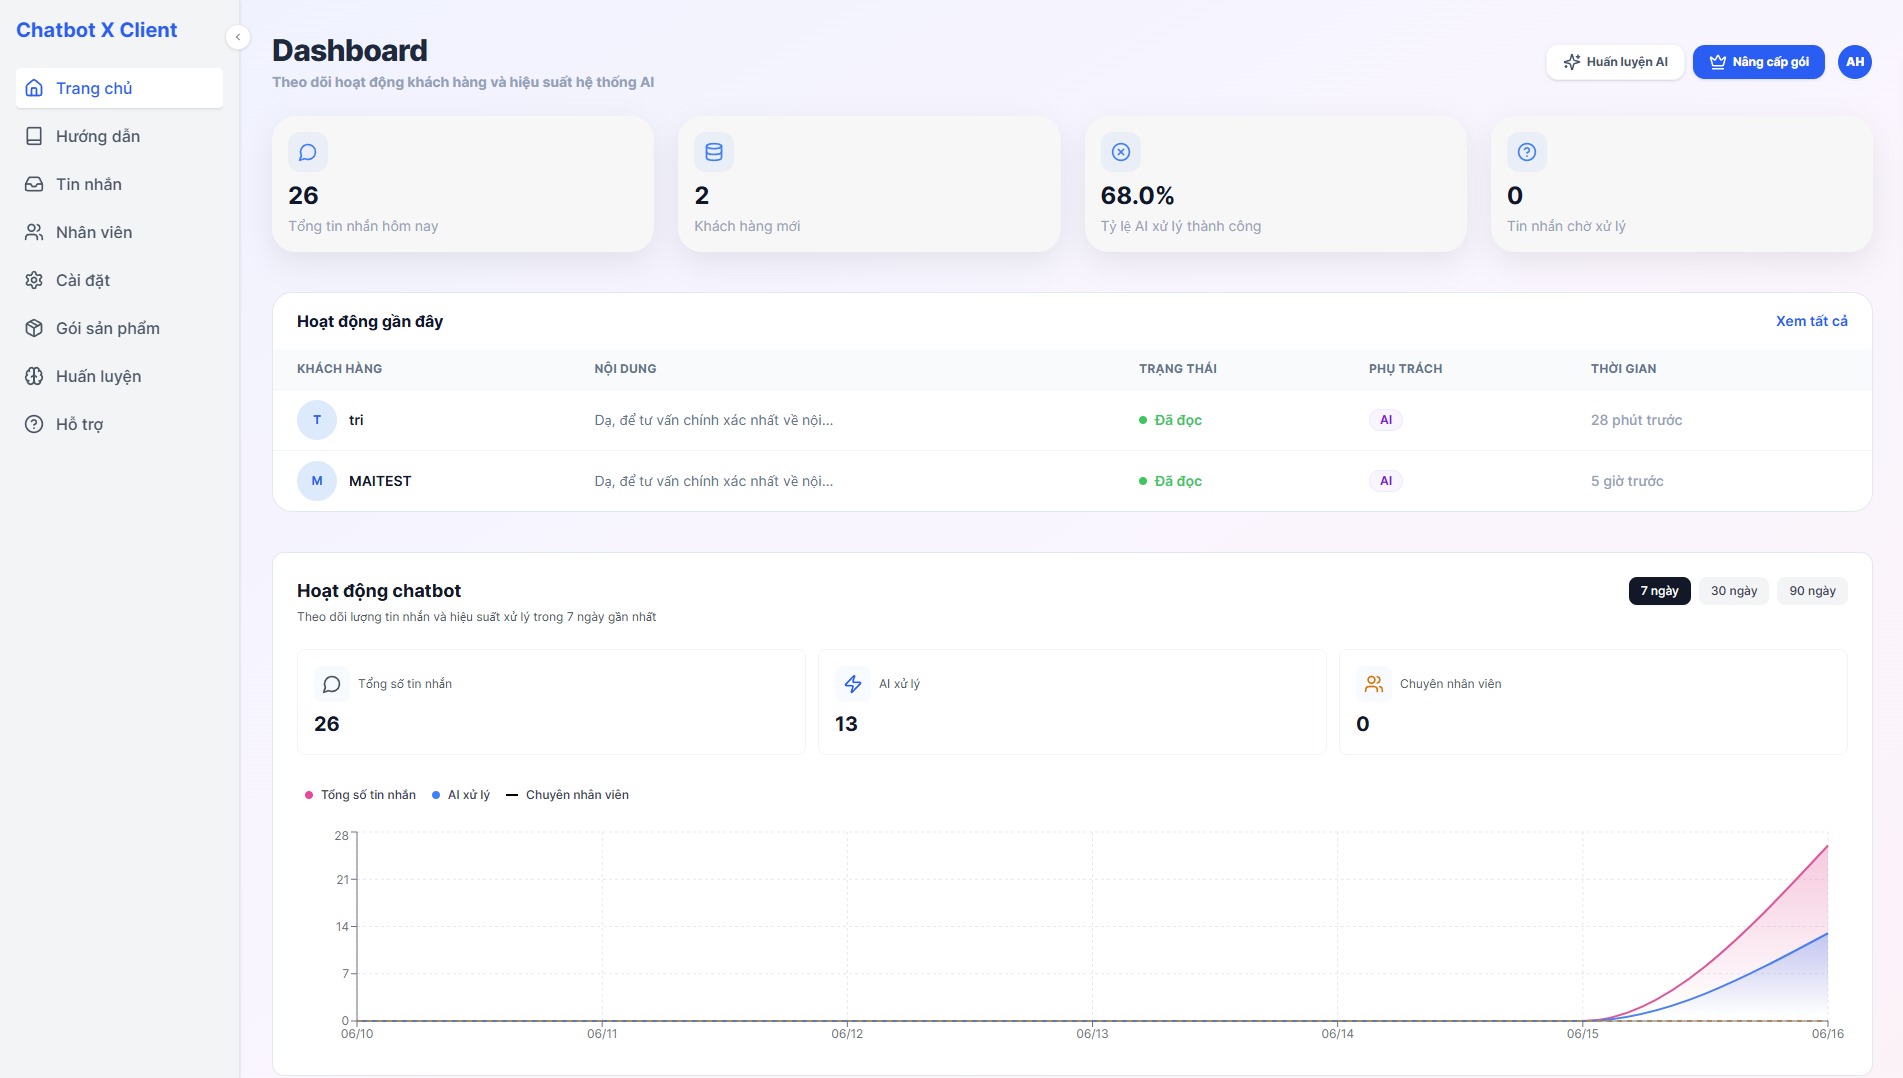Click the database icon on Khách hàng mới card

714,152
